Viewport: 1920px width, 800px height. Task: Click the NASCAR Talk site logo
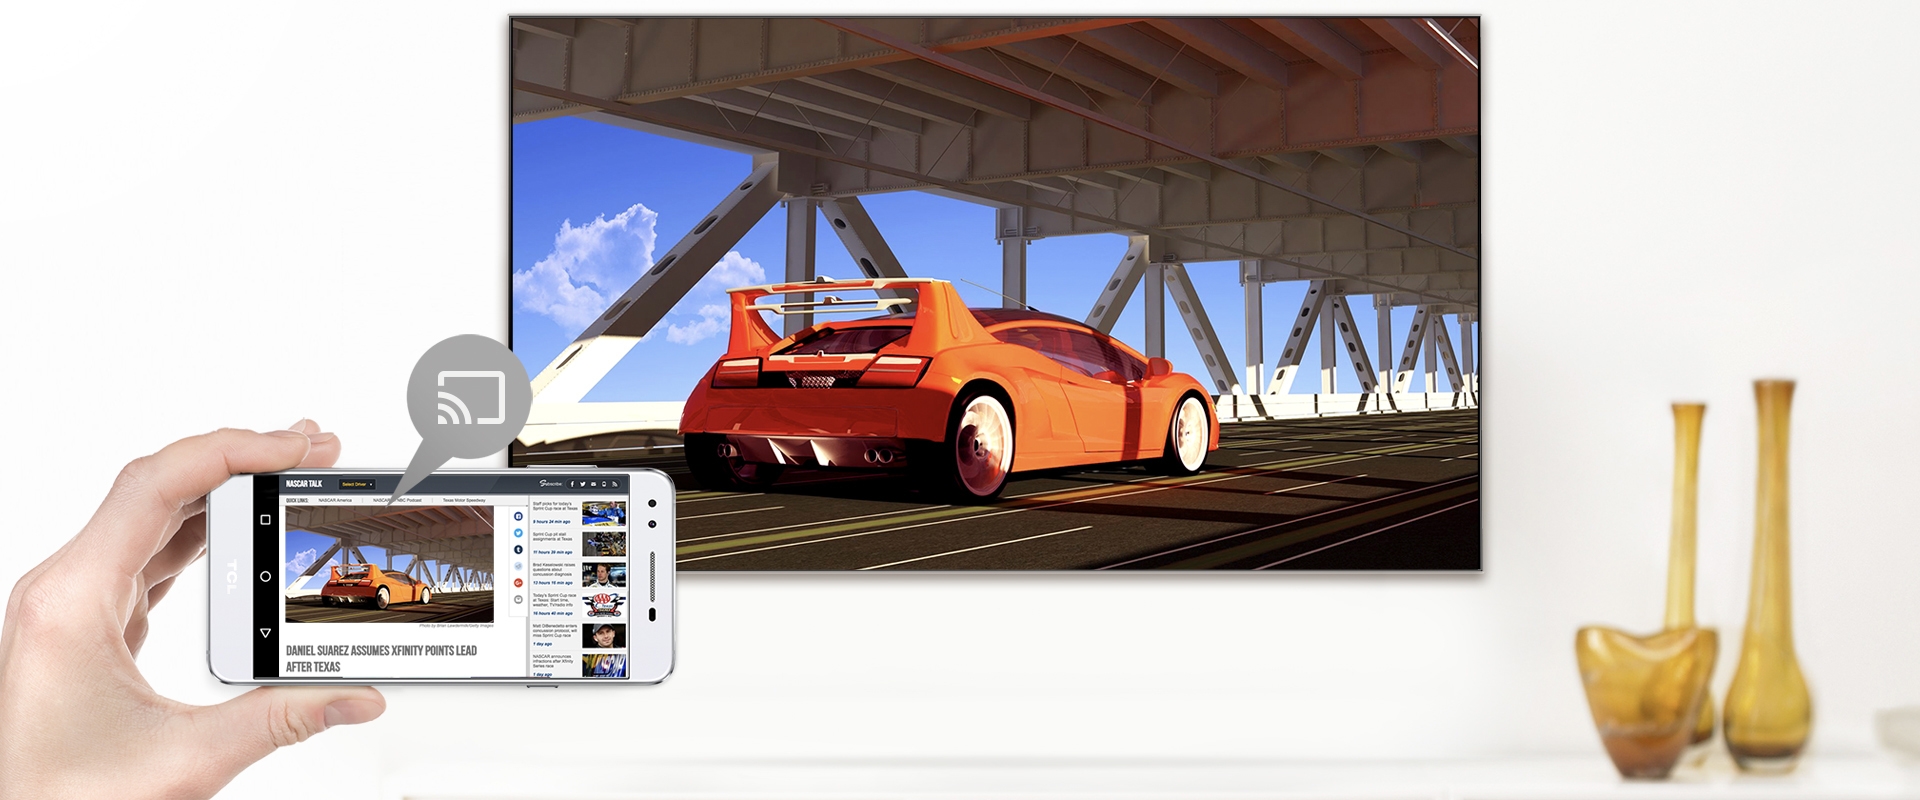coord(304,484)
